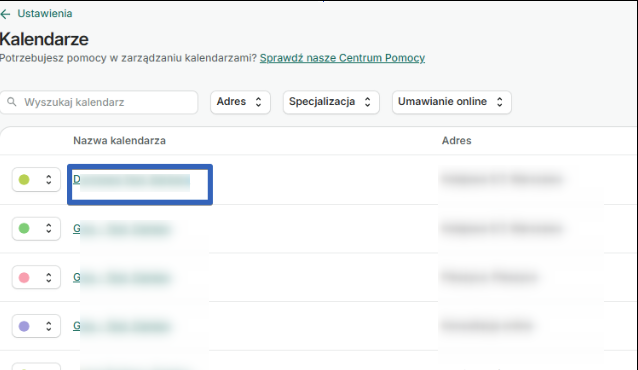Open the calendar link in the pink row
The image size is (638, 370).
pos(121,278)
